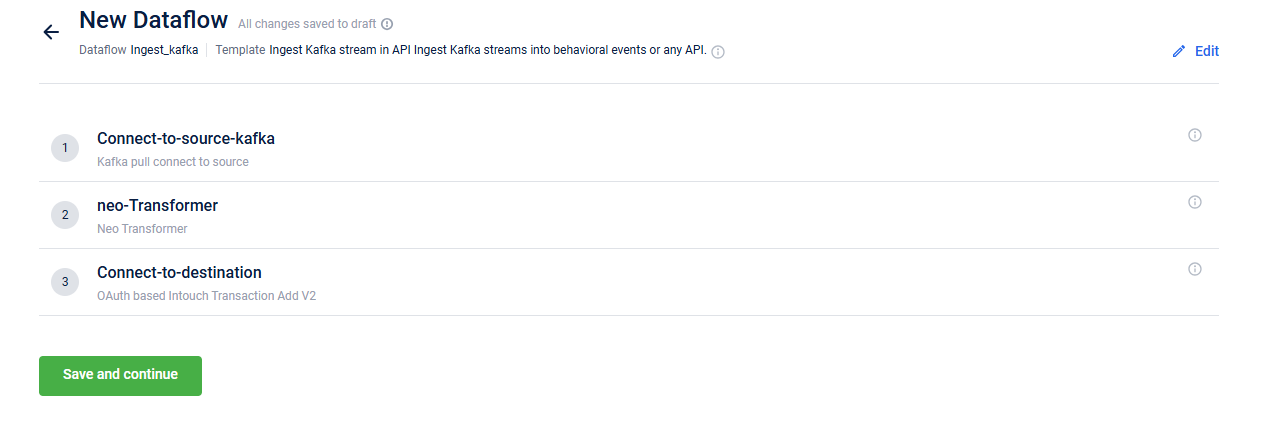Click 'Kafka pull connect to source' subtitle

point(172,161)
